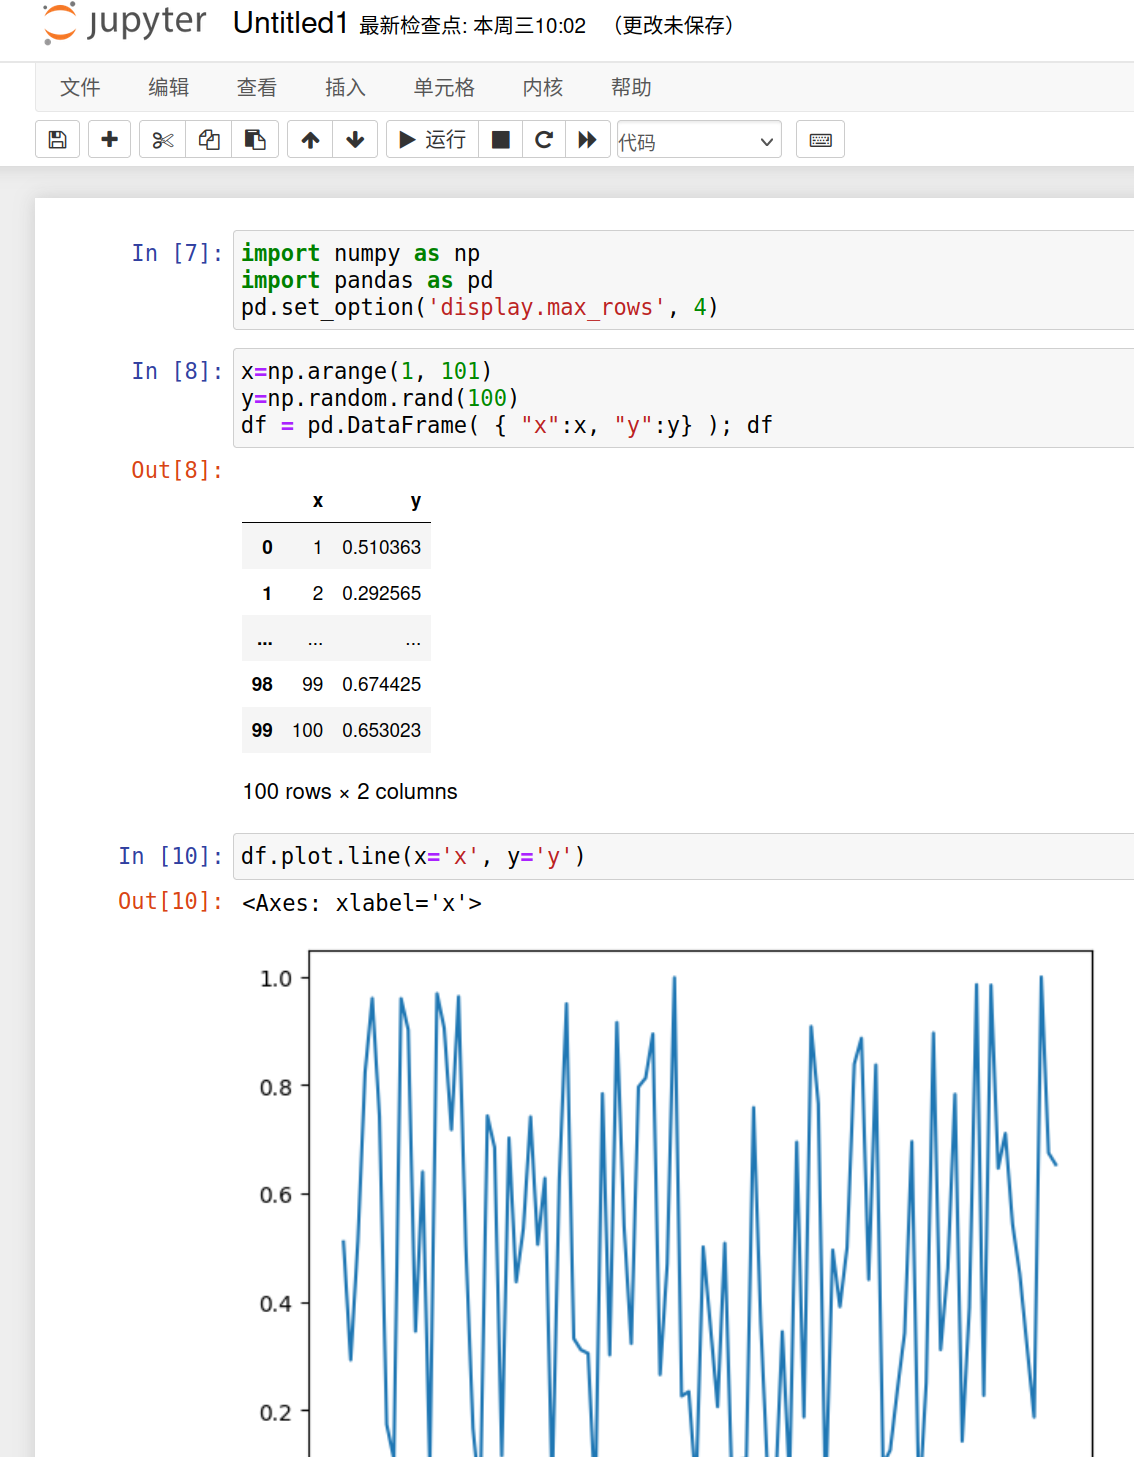1134x1457 pixels.
Task: Open the 内核 menu
Action: click(543, 87)
